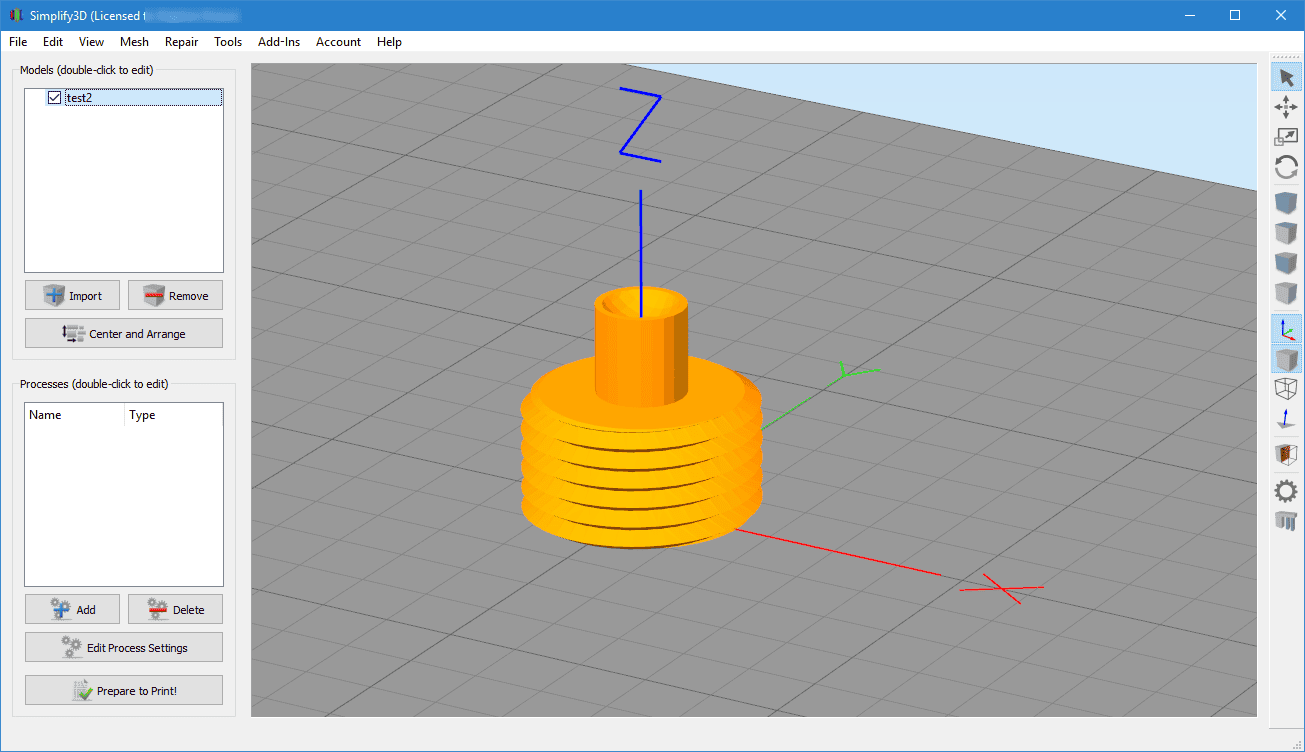Viewport: 1305px width, 752px height.
Task: Open the cross section view tool
Action: point(1286,455)
